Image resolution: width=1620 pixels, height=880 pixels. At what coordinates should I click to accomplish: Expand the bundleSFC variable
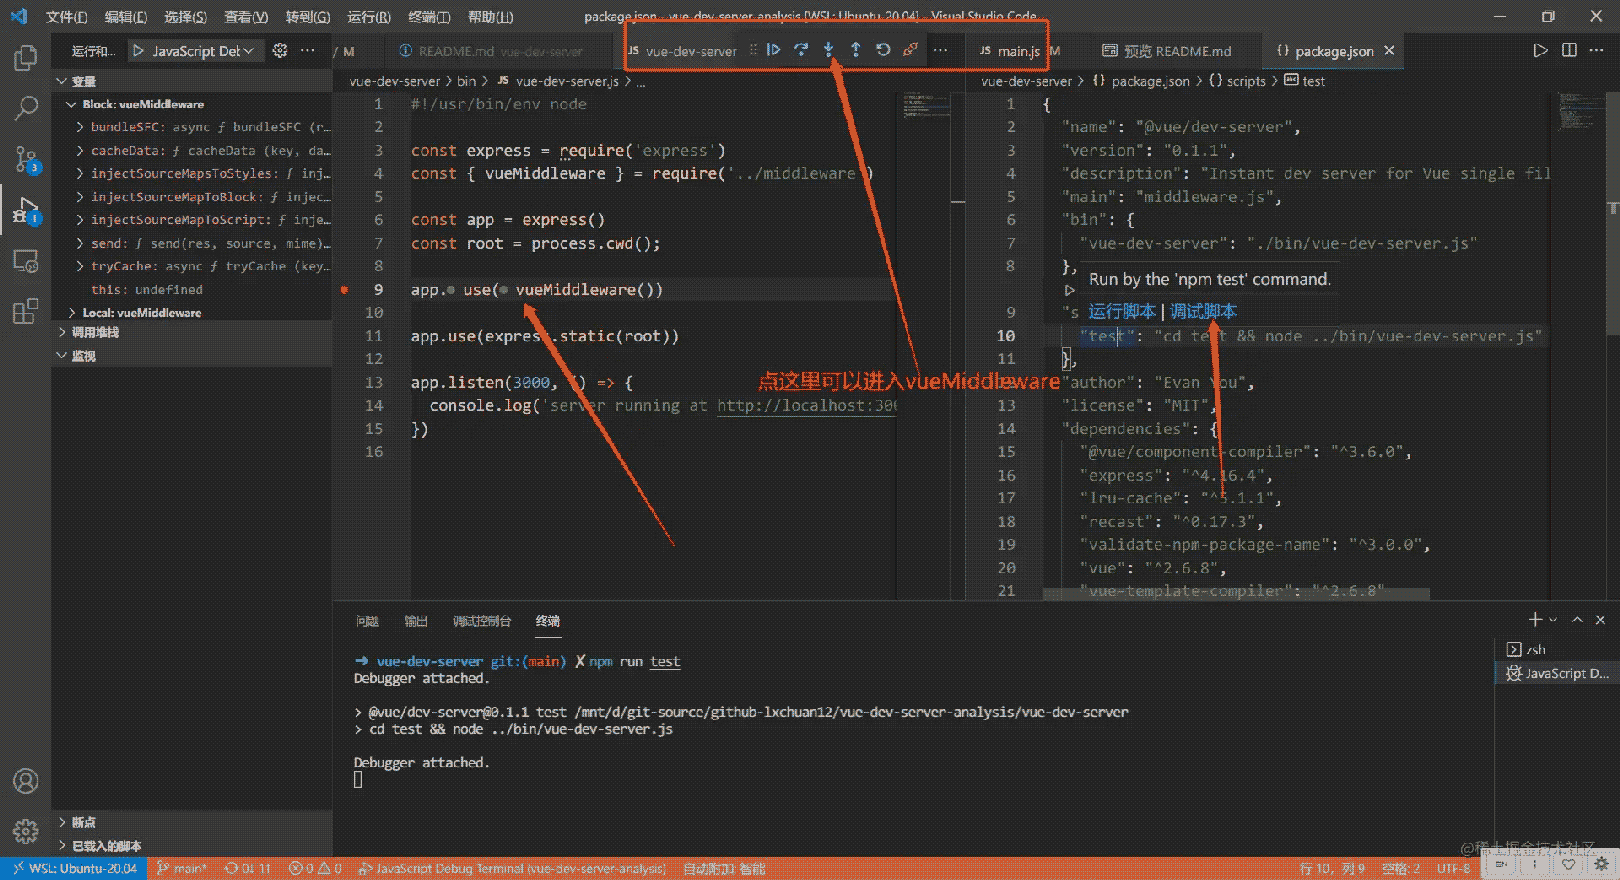click(80, 127)
